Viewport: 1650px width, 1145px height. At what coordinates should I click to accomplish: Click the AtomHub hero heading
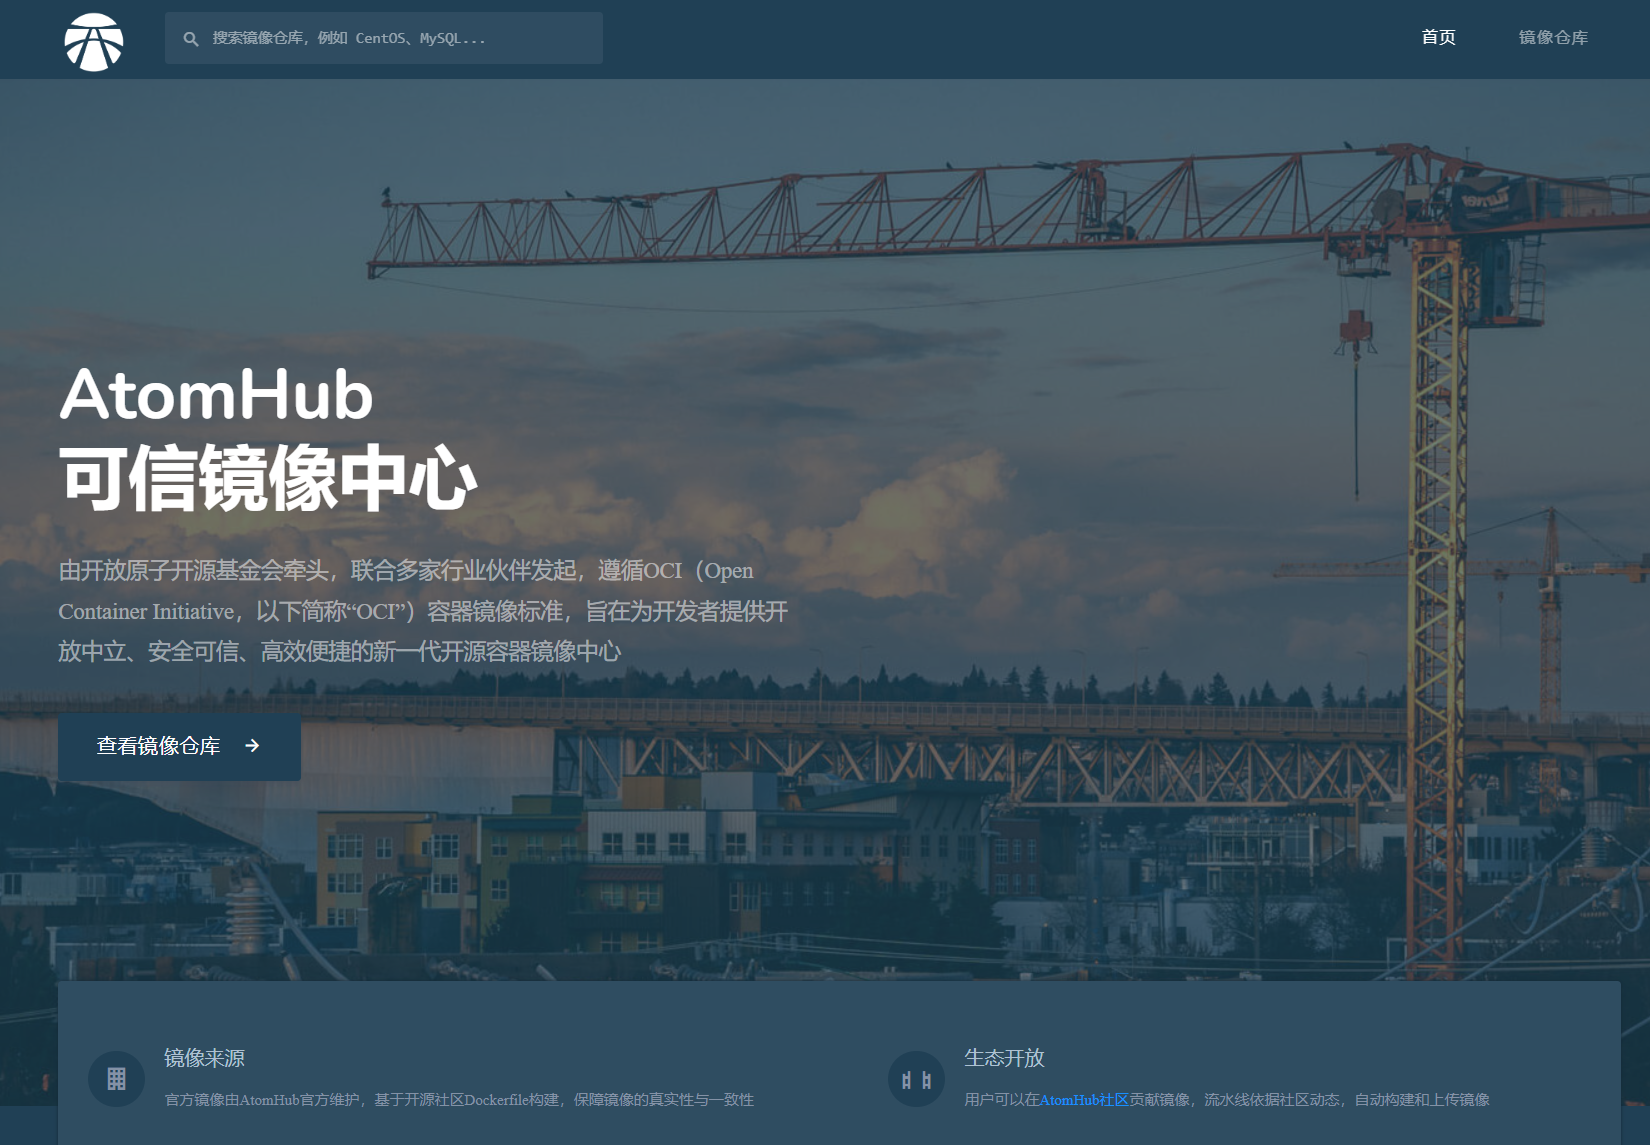[217, 395]
